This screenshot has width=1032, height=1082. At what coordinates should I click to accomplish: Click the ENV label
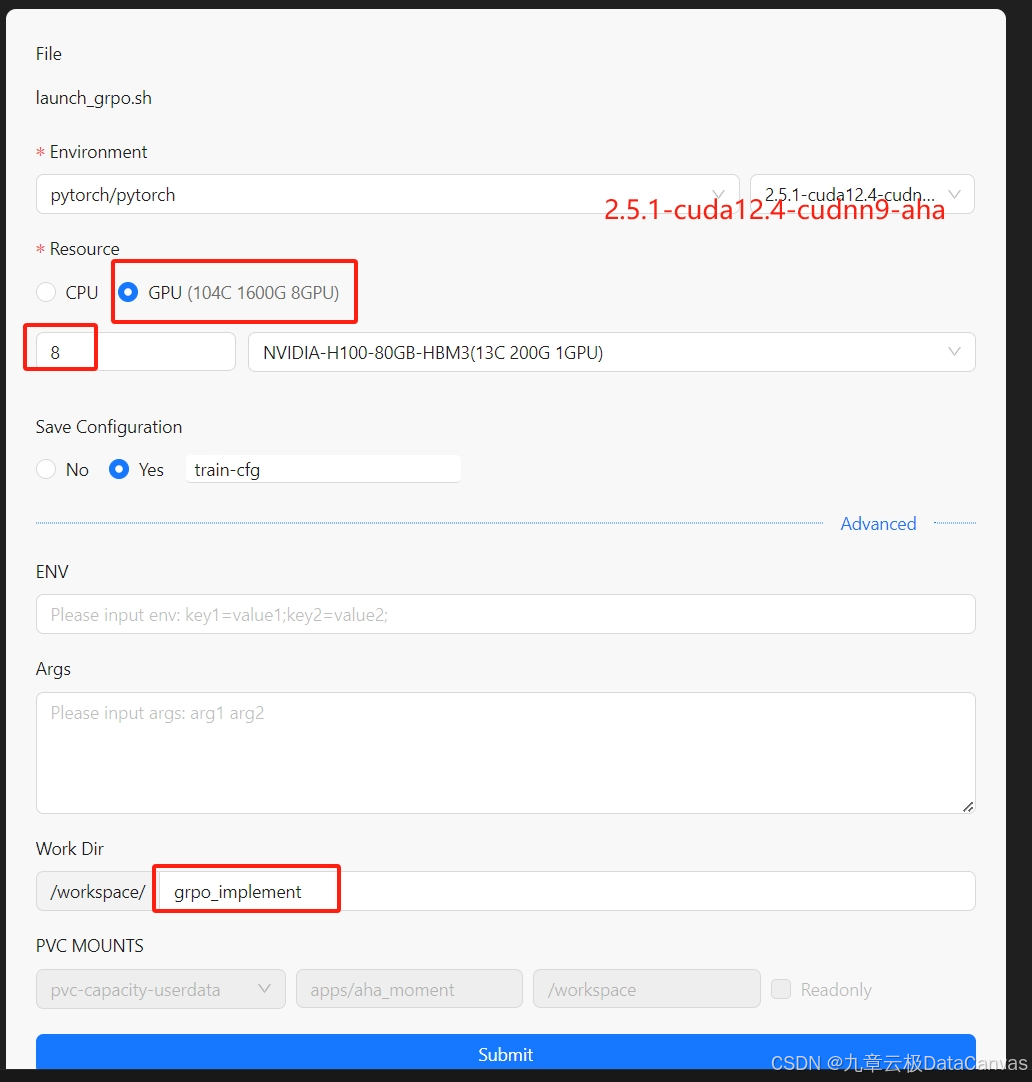(52, 571)
